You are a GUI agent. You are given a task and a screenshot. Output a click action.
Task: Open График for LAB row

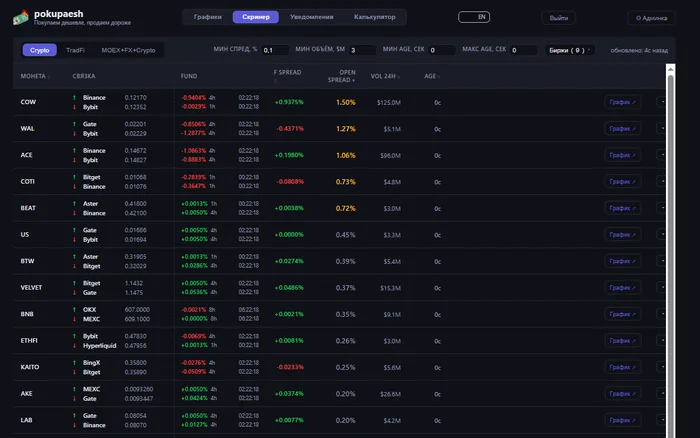[x=622, y=420]
